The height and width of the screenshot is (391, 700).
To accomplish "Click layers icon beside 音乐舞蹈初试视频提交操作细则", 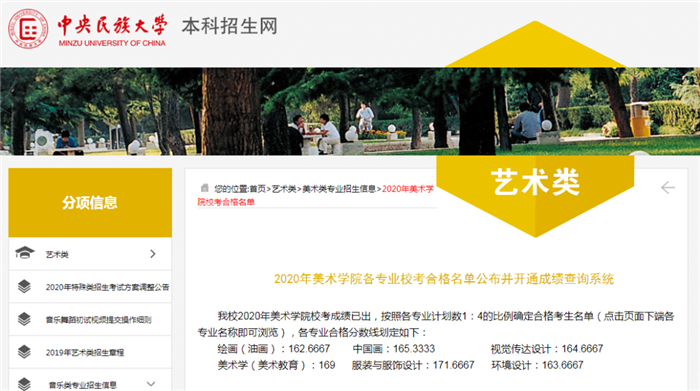I will (24, 319).
